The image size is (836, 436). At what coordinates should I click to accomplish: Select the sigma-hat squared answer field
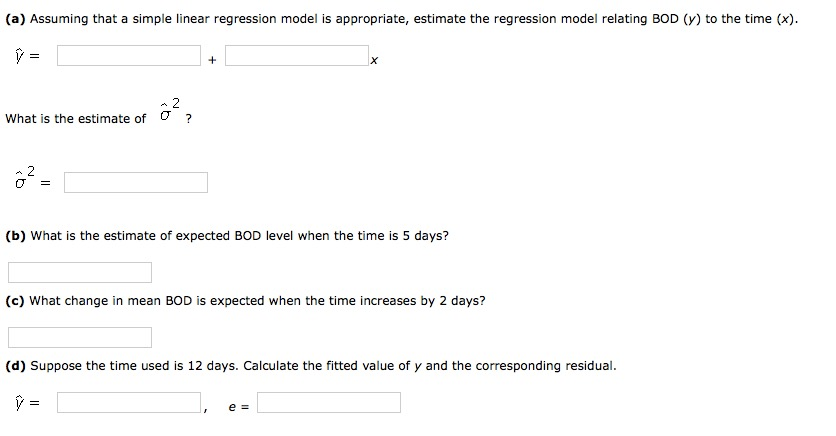(x=136, y=182)
